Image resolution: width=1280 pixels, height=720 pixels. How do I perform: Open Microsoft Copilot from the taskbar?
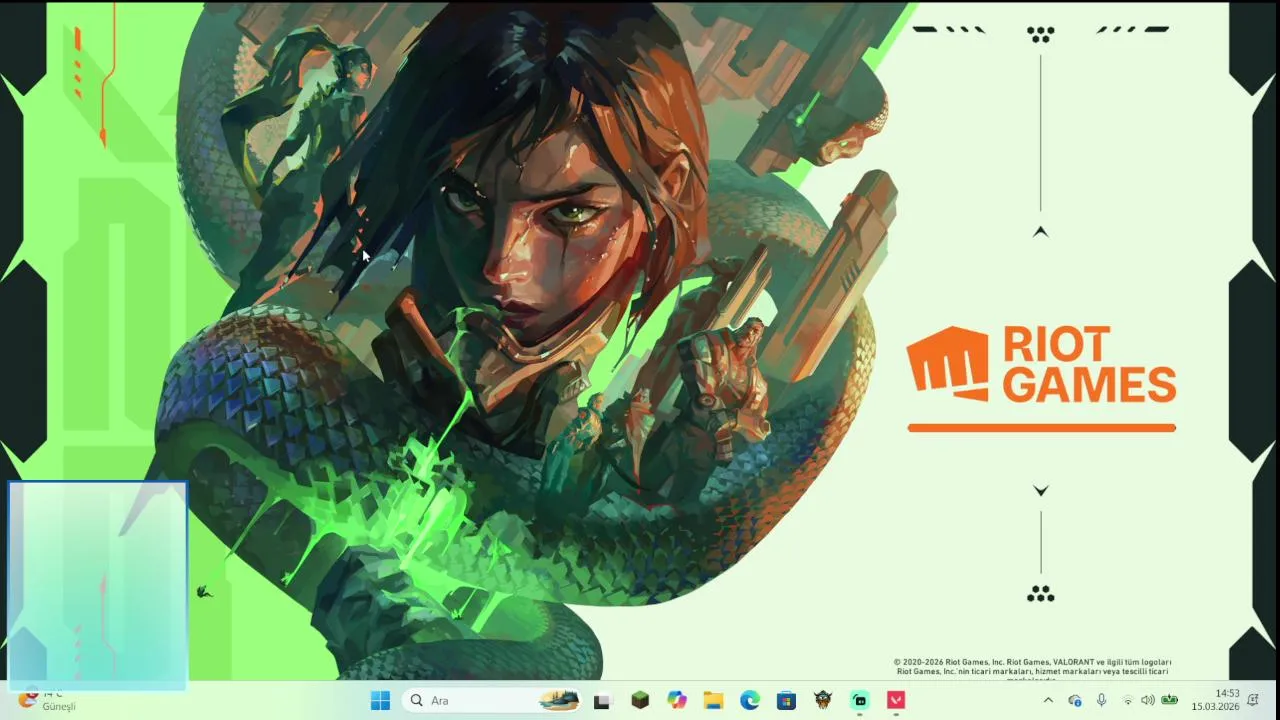coord(677,701)
